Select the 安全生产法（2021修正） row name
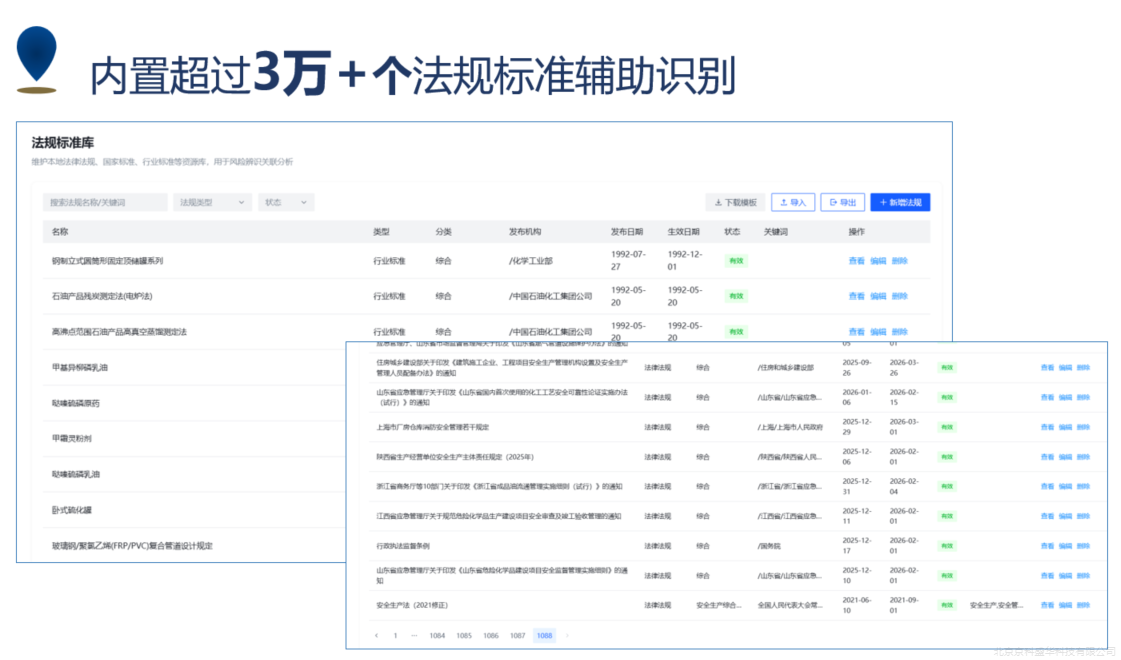The width and height of the screenshot is (1121, 660). [412, 605]
